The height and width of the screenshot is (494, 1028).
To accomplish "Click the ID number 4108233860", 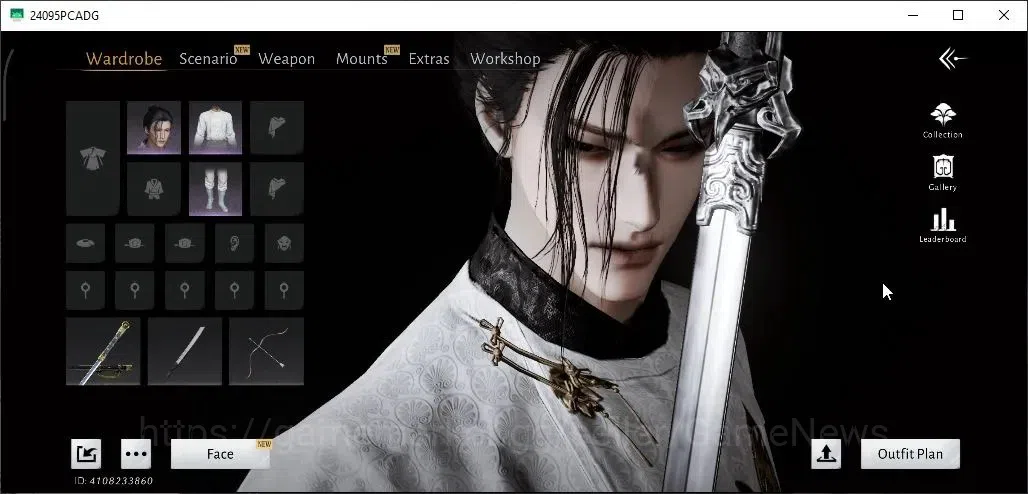I will tap(121, 481).
